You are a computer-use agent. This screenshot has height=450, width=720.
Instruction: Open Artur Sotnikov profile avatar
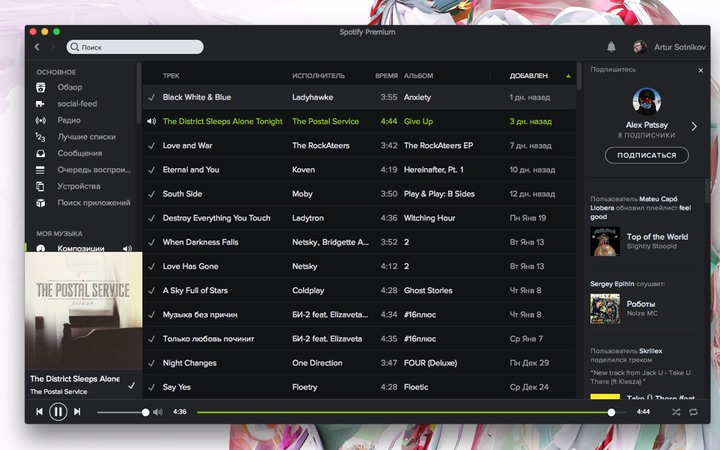[640, 47]
